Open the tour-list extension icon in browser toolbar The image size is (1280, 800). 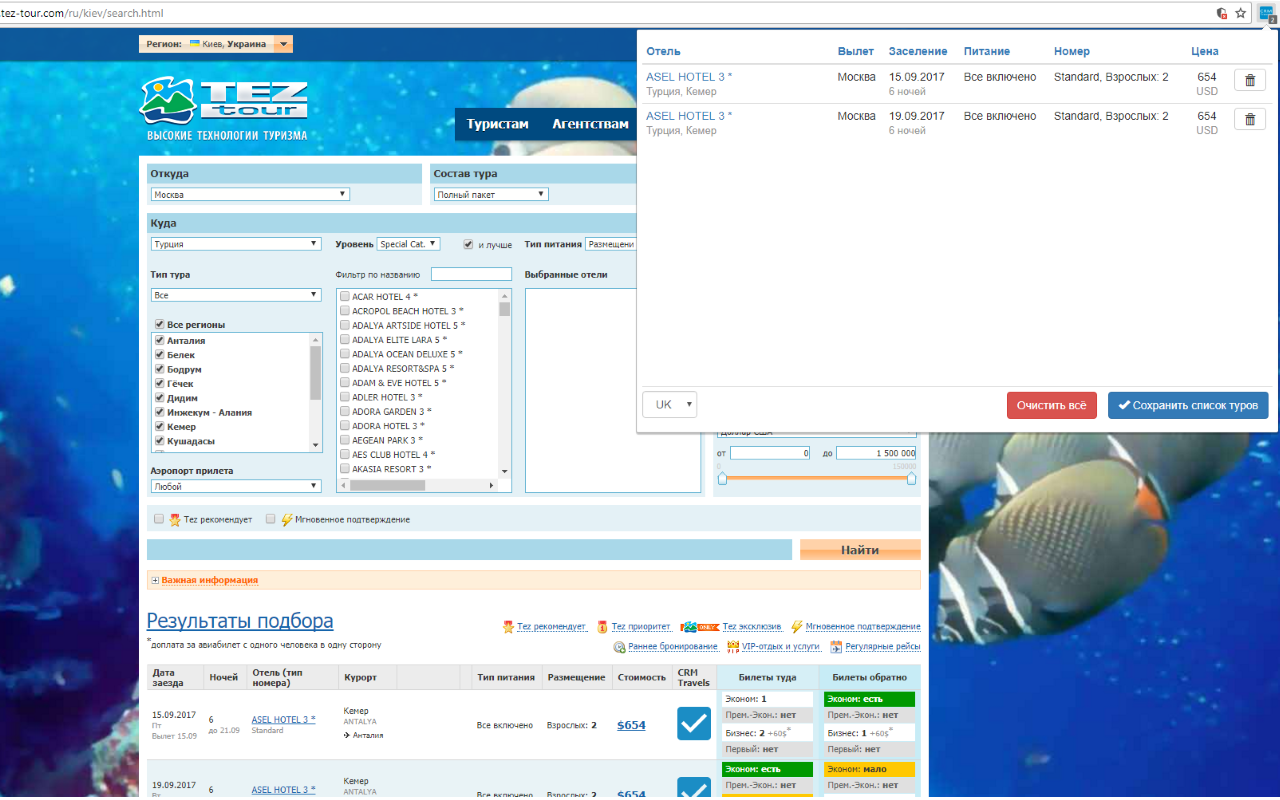pos(1266,12)
